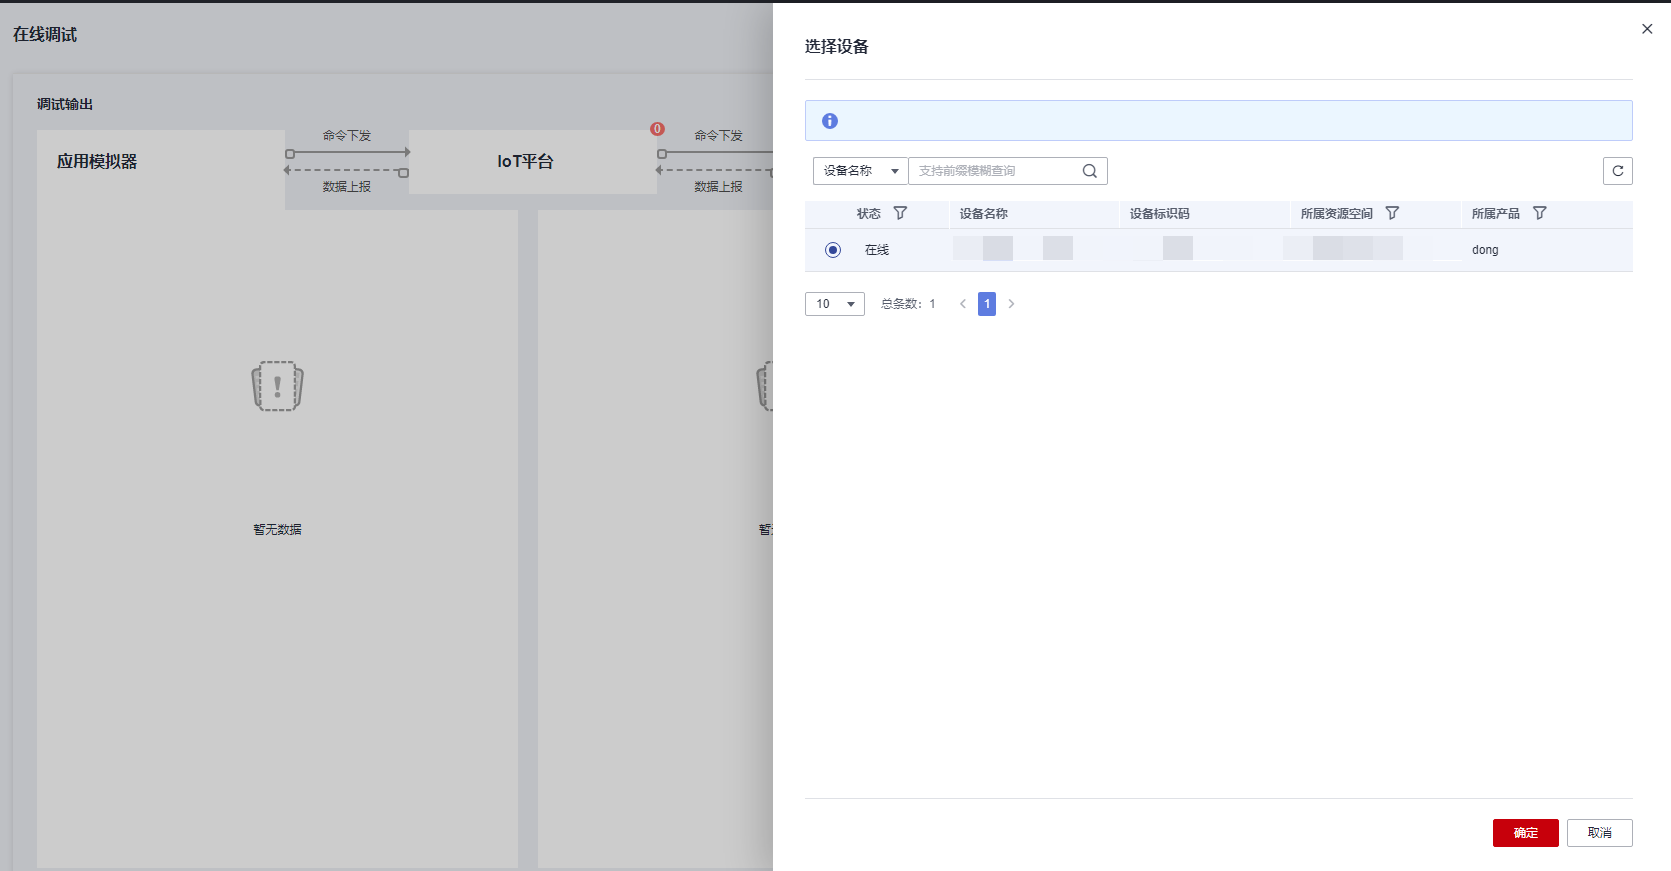Refresh the device list

[1618, 171]
